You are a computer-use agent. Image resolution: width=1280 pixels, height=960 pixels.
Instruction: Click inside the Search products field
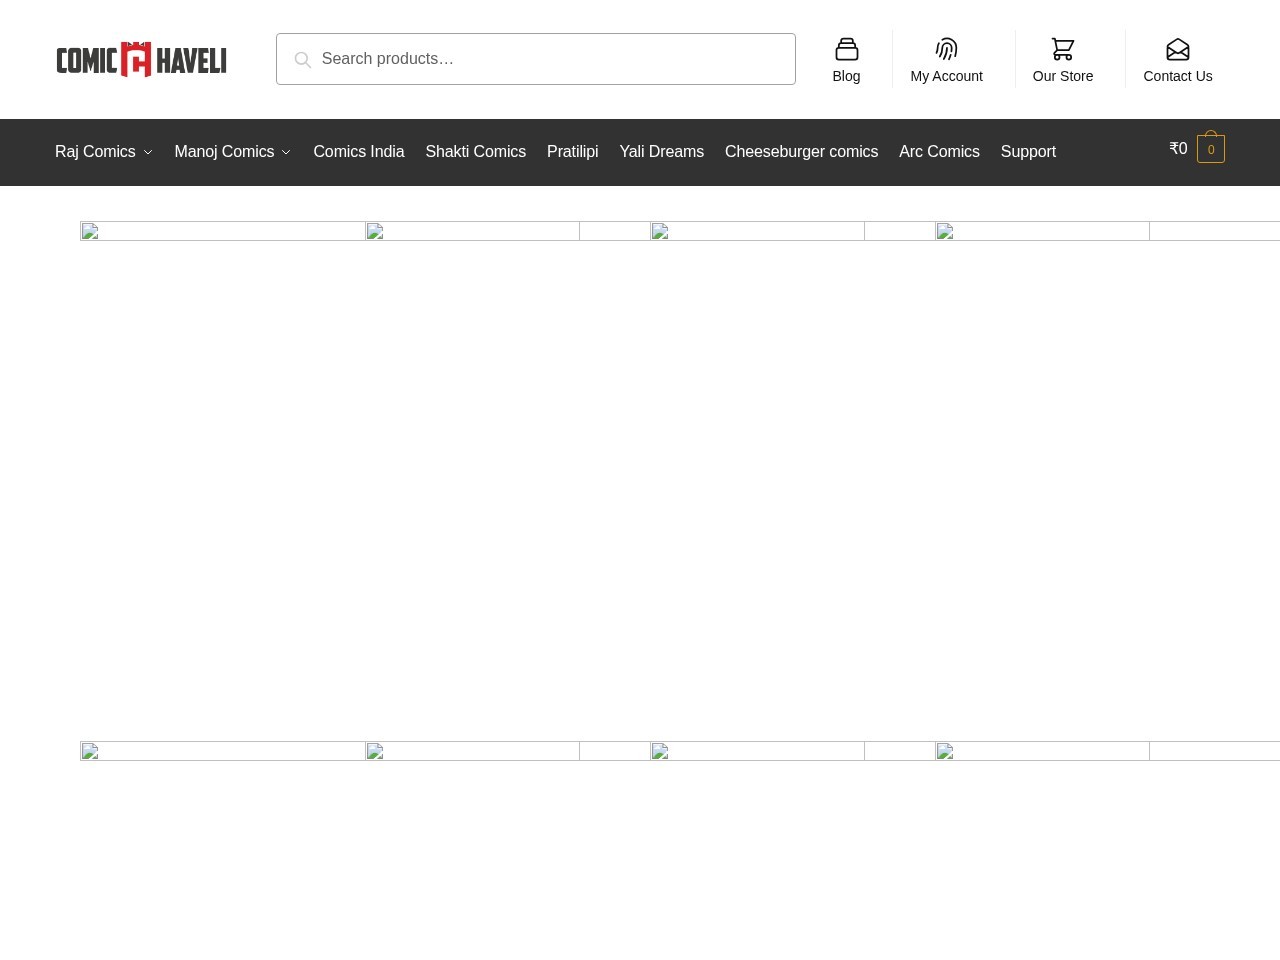coord(550,59)
